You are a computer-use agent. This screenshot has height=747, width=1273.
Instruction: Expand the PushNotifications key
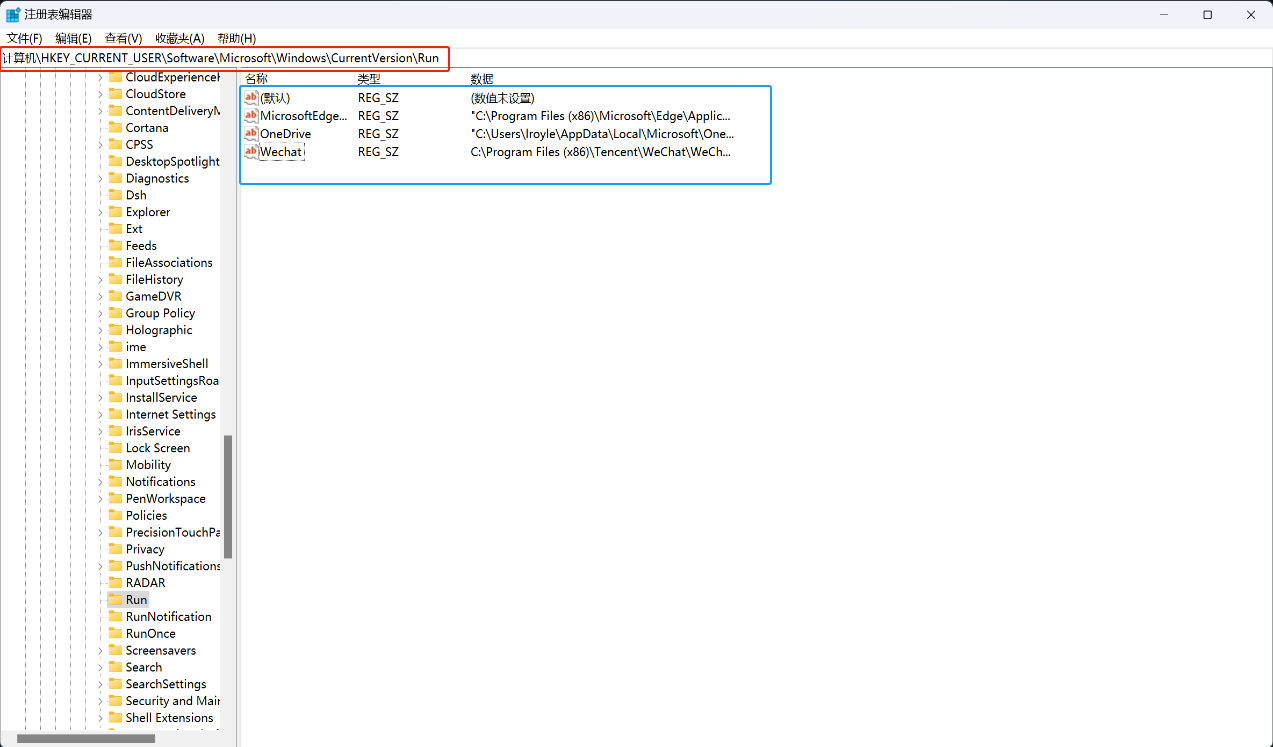tap(101, 566)
